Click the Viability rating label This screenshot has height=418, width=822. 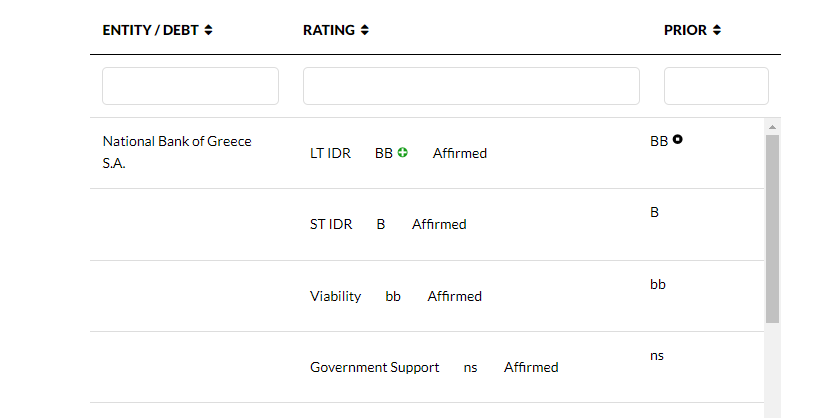point(335,296)
